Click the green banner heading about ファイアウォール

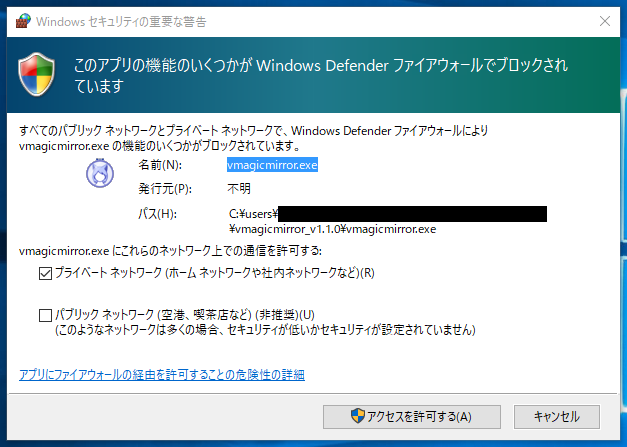coord(321,75)
